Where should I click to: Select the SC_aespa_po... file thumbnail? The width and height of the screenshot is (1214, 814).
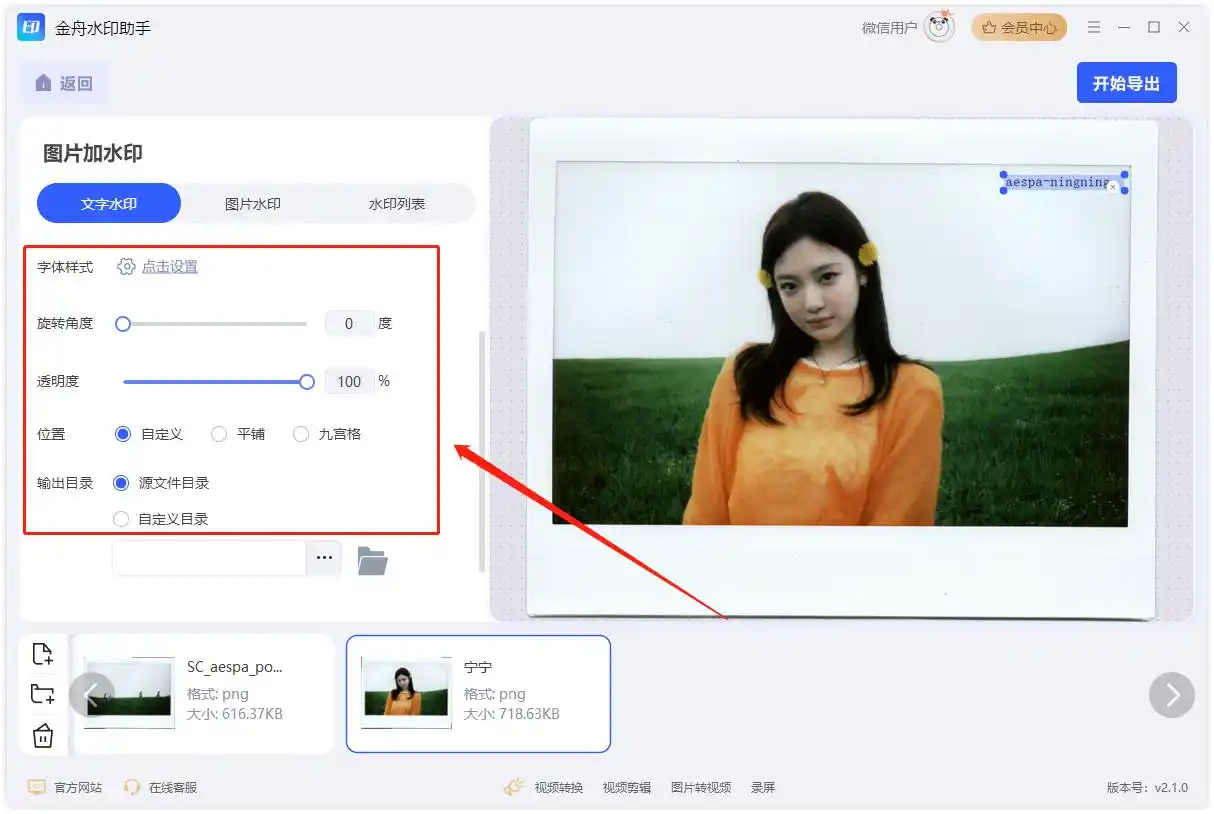(x=130, y=692)
